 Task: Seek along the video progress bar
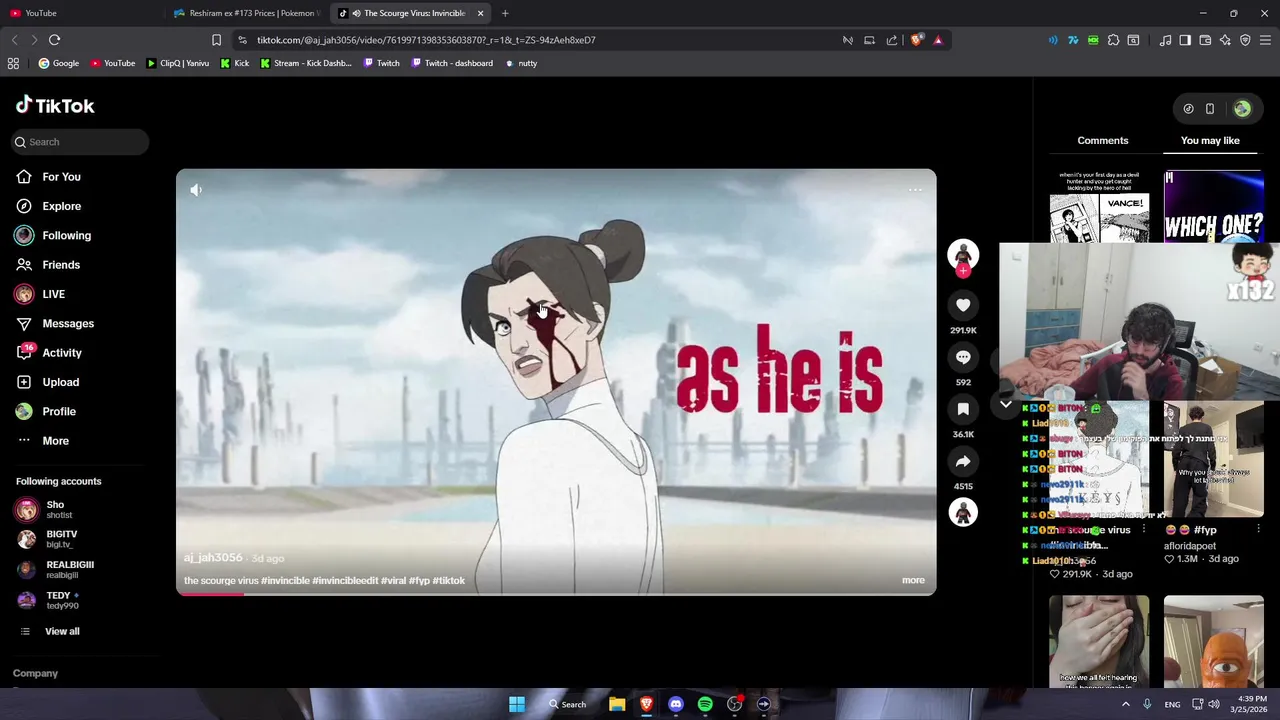click(x=556, y=594)
